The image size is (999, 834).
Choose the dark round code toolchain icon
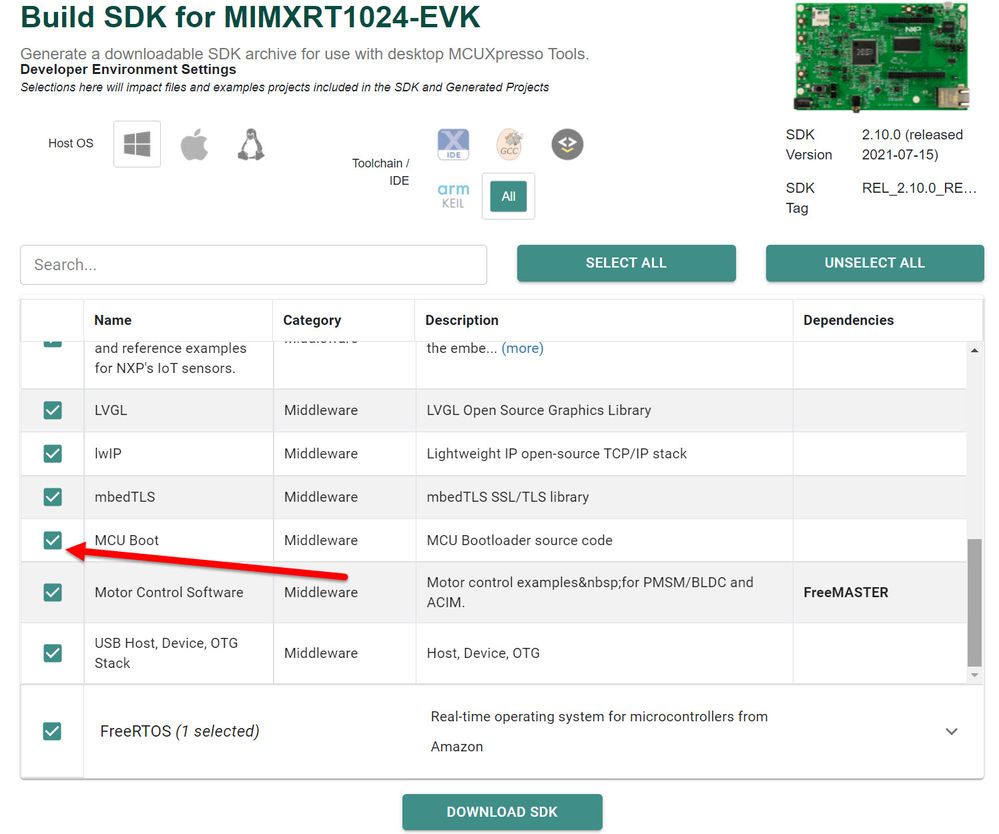pyautogui.click(x=567, y=144)
